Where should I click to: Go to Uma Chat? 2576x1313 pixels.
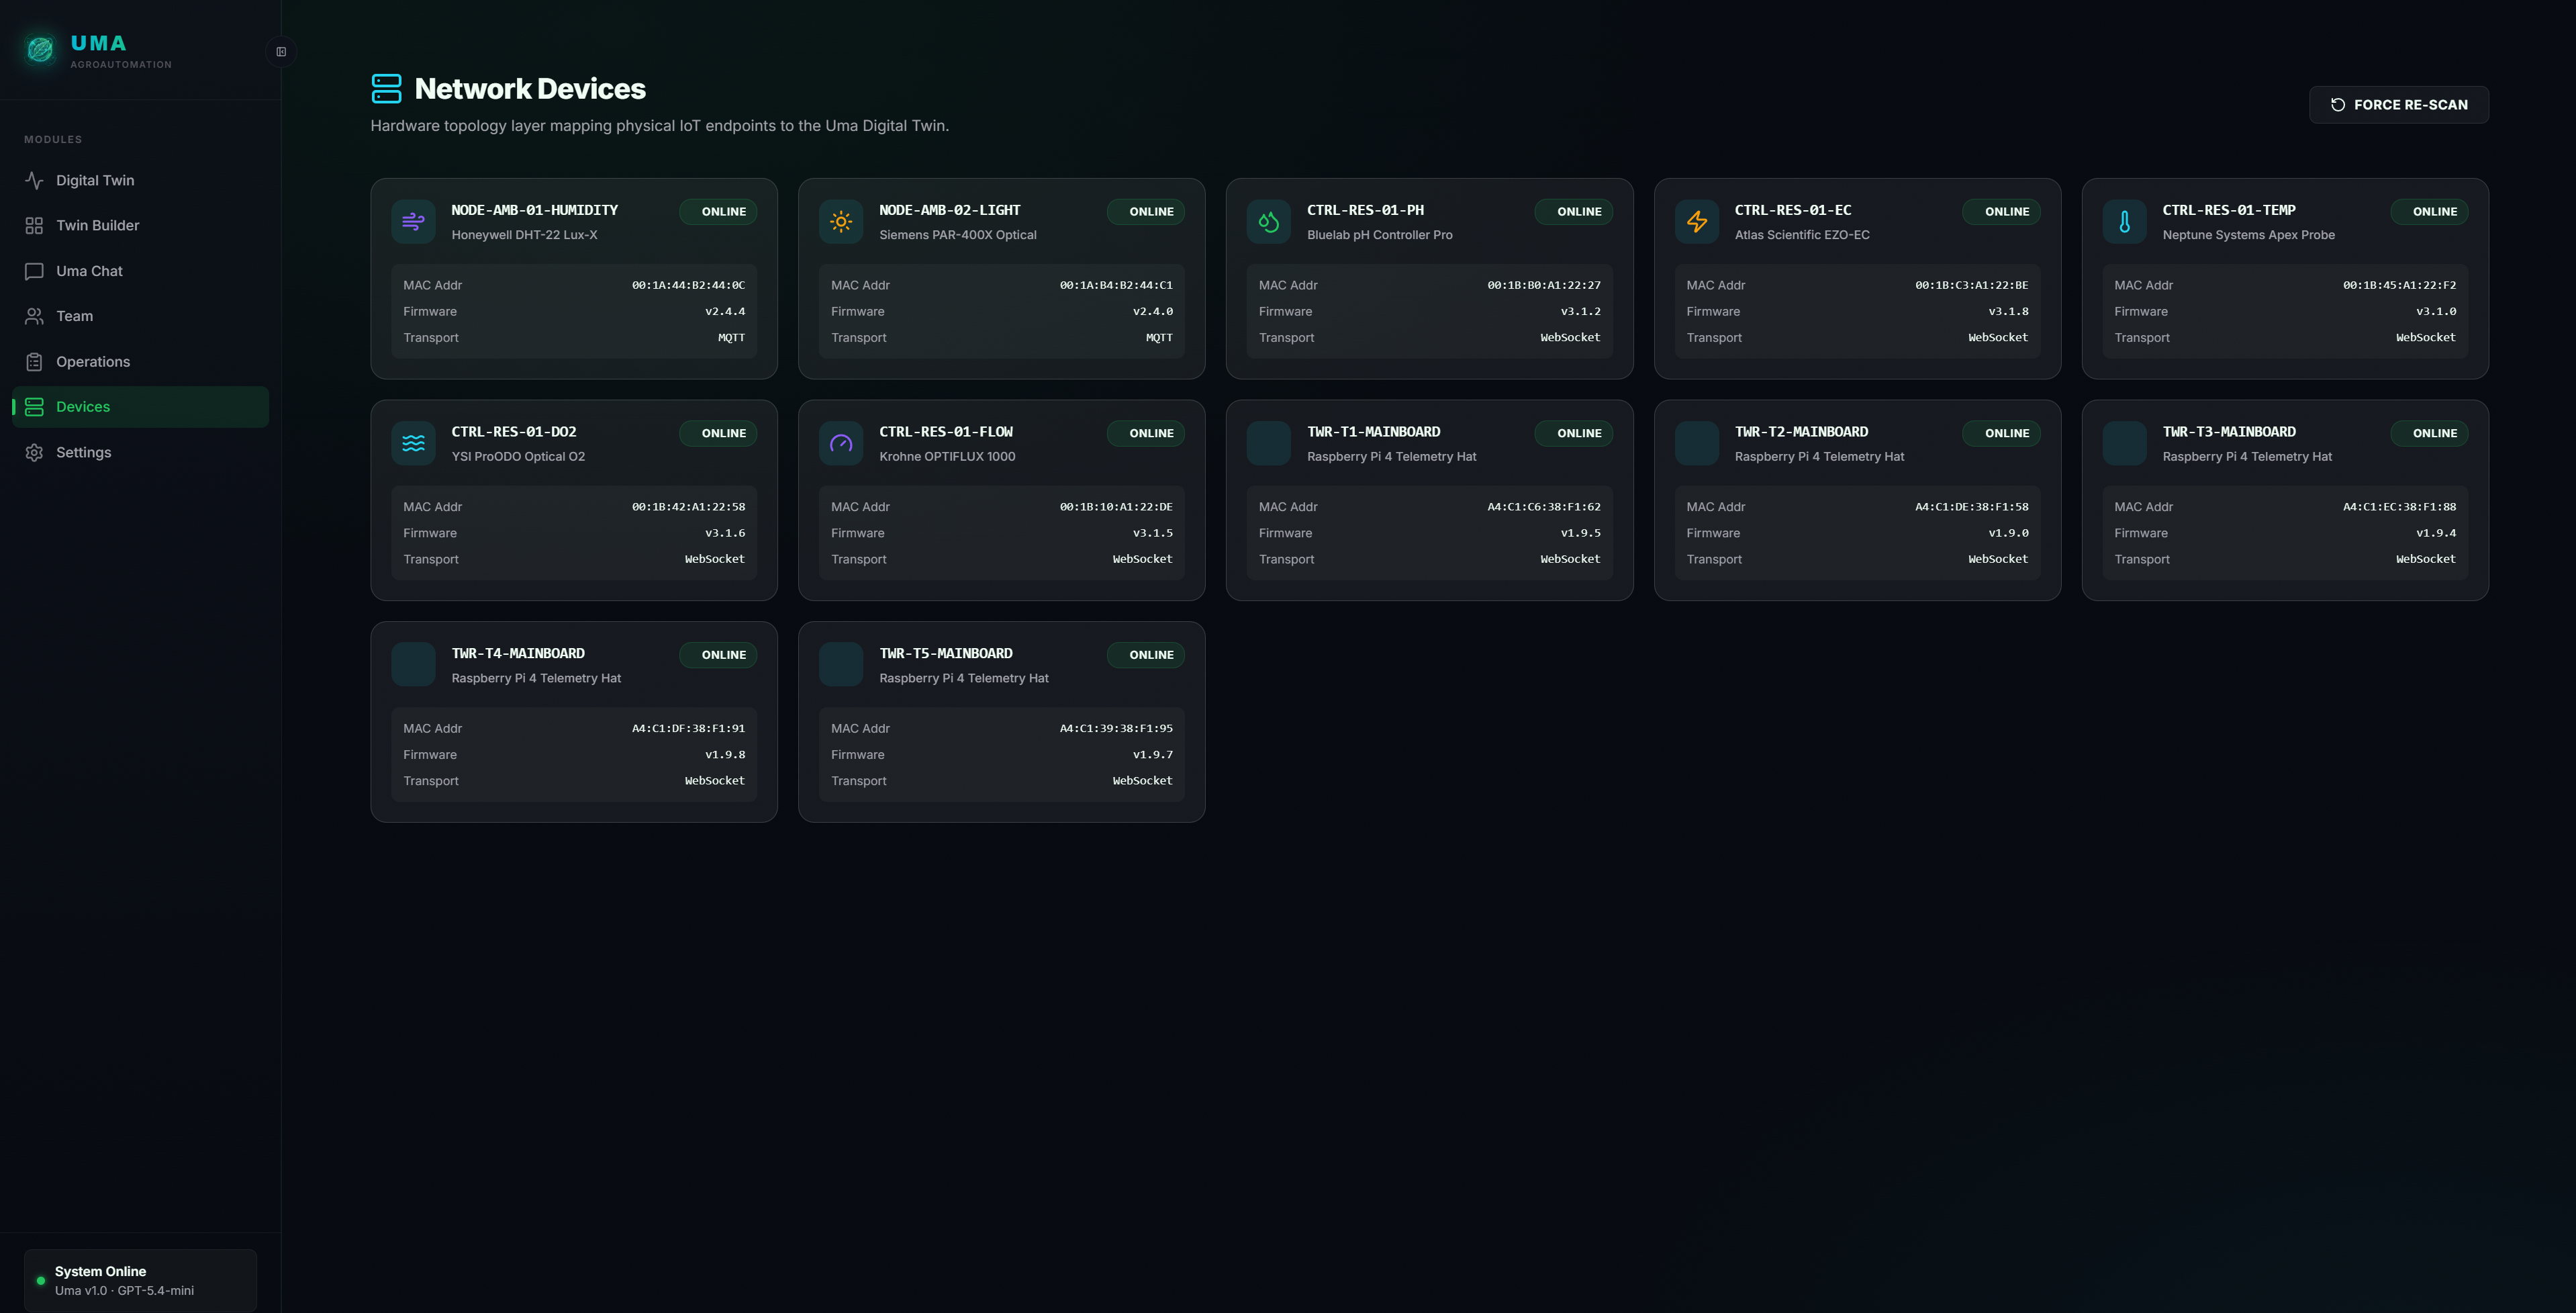click(x=140, y=271)
